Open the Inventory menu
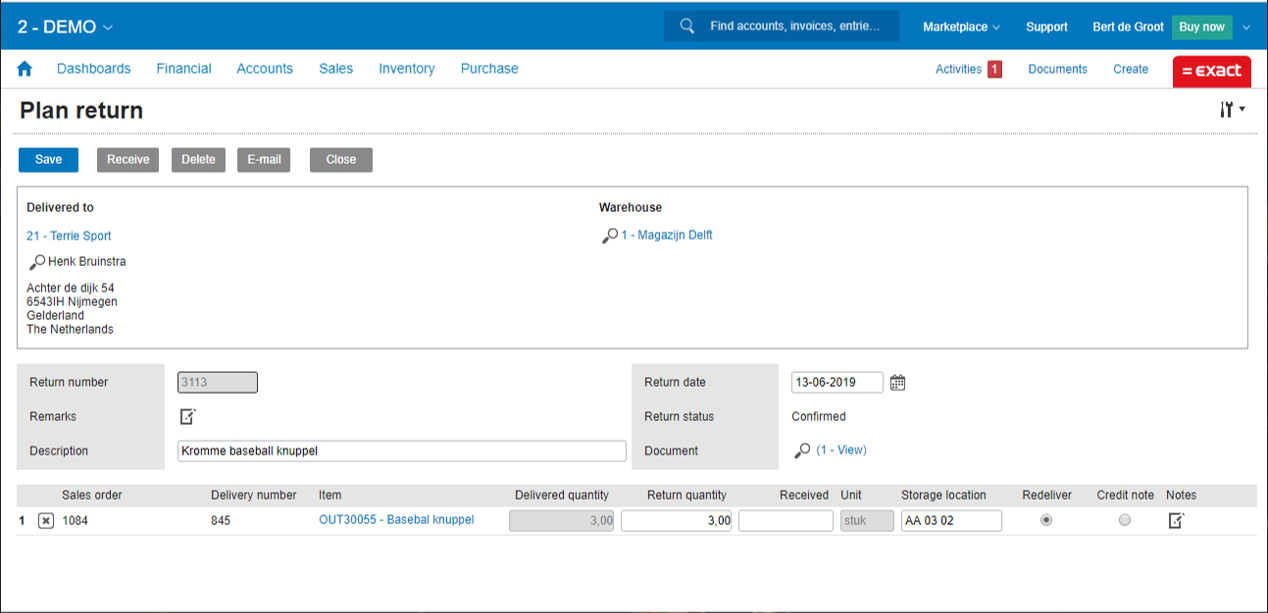 point(406,69)
